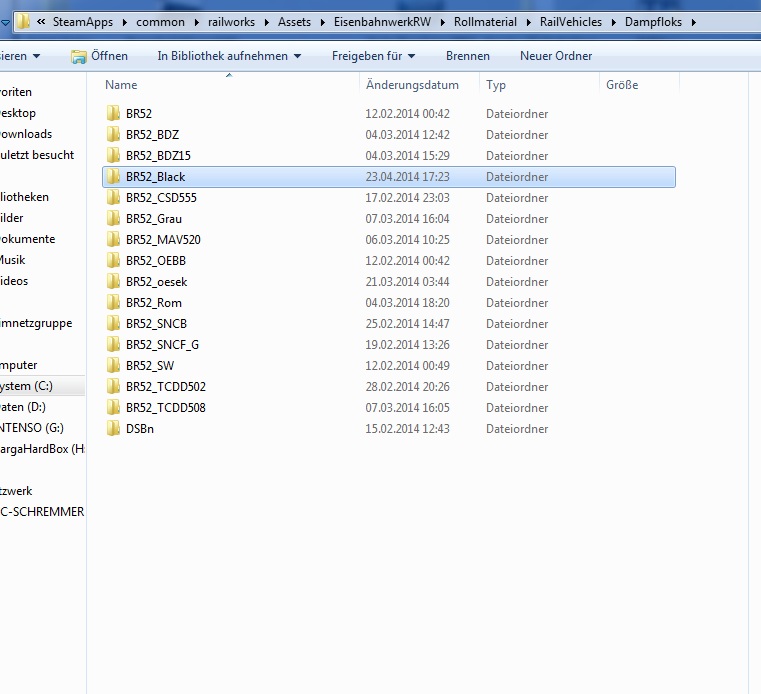Expand dropdown arrow after EisenbahnwerkRW breadcrumb

(442, 22)
